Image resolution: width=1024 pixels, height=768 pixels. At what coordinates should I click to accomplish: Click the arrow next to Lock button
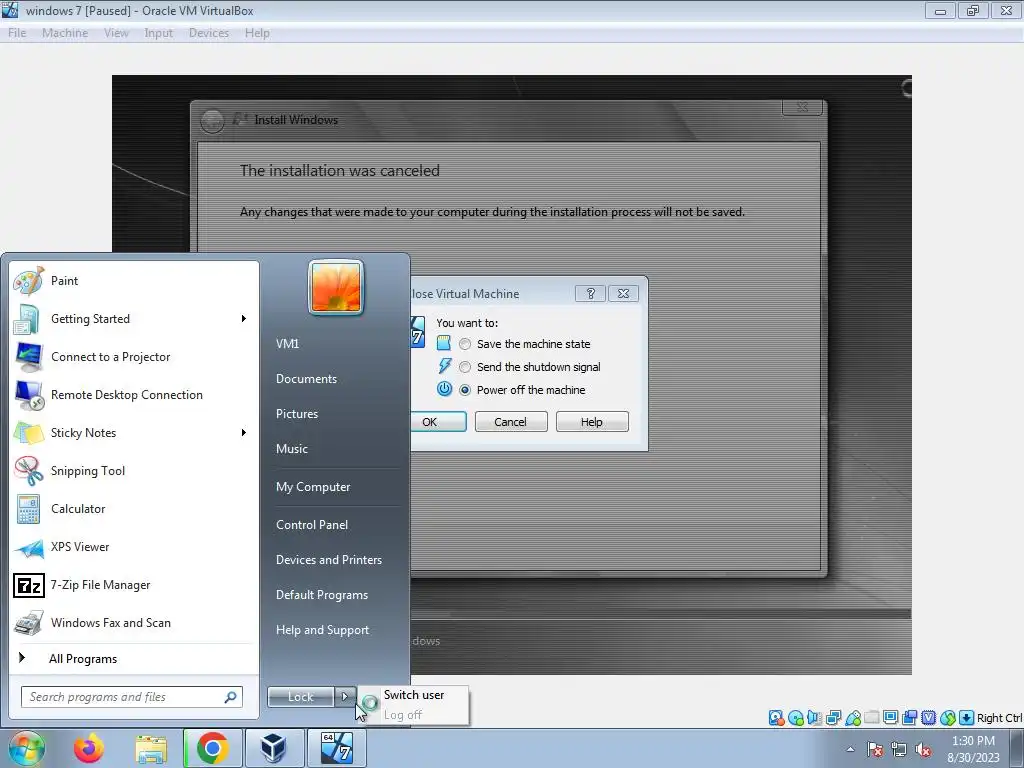coord(345,697)
